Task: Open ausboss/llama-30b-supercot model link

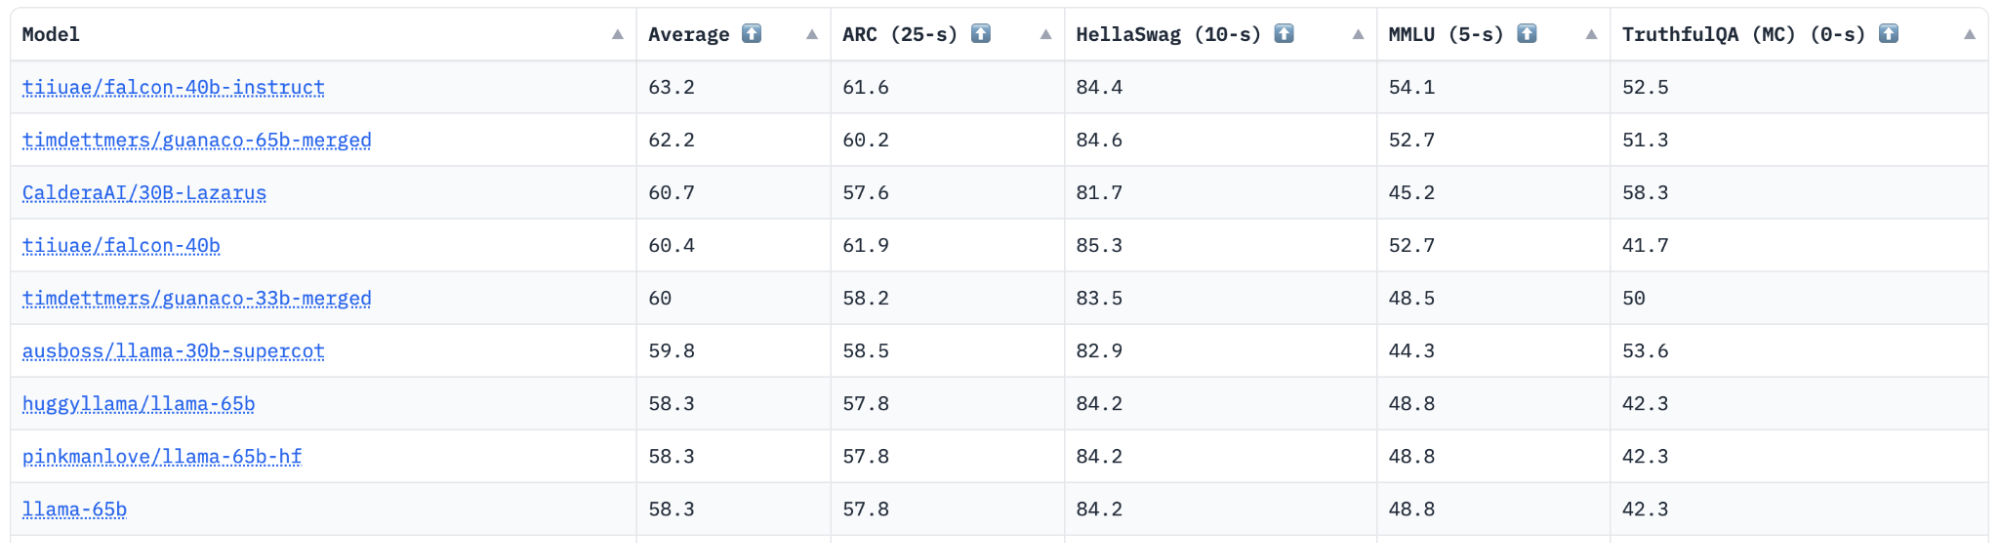Action: click(173, 352)
